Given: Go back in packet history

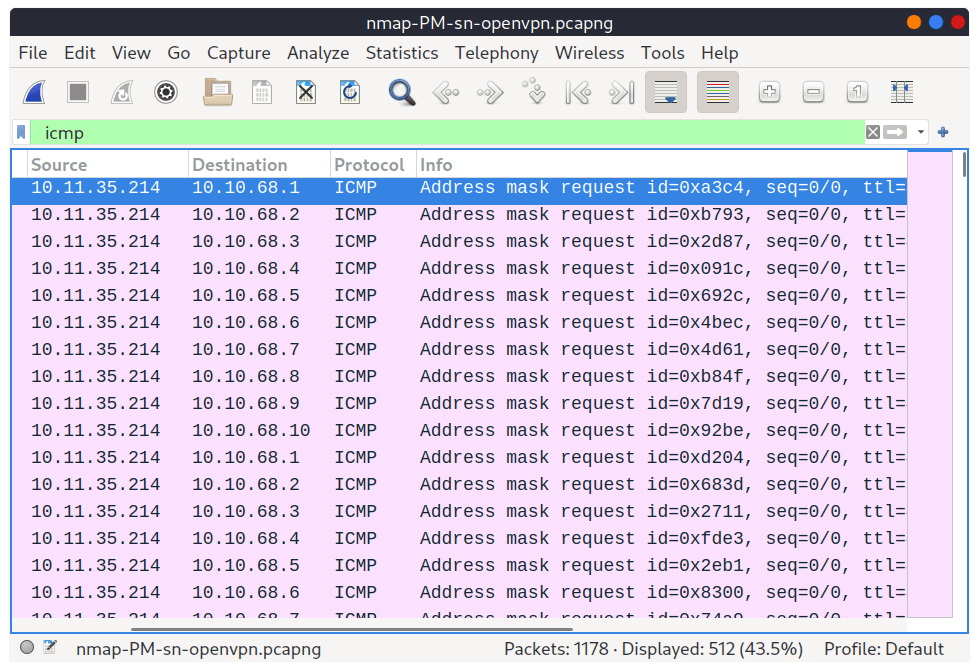Looking at the screenshot, I should tap(446, 92).
